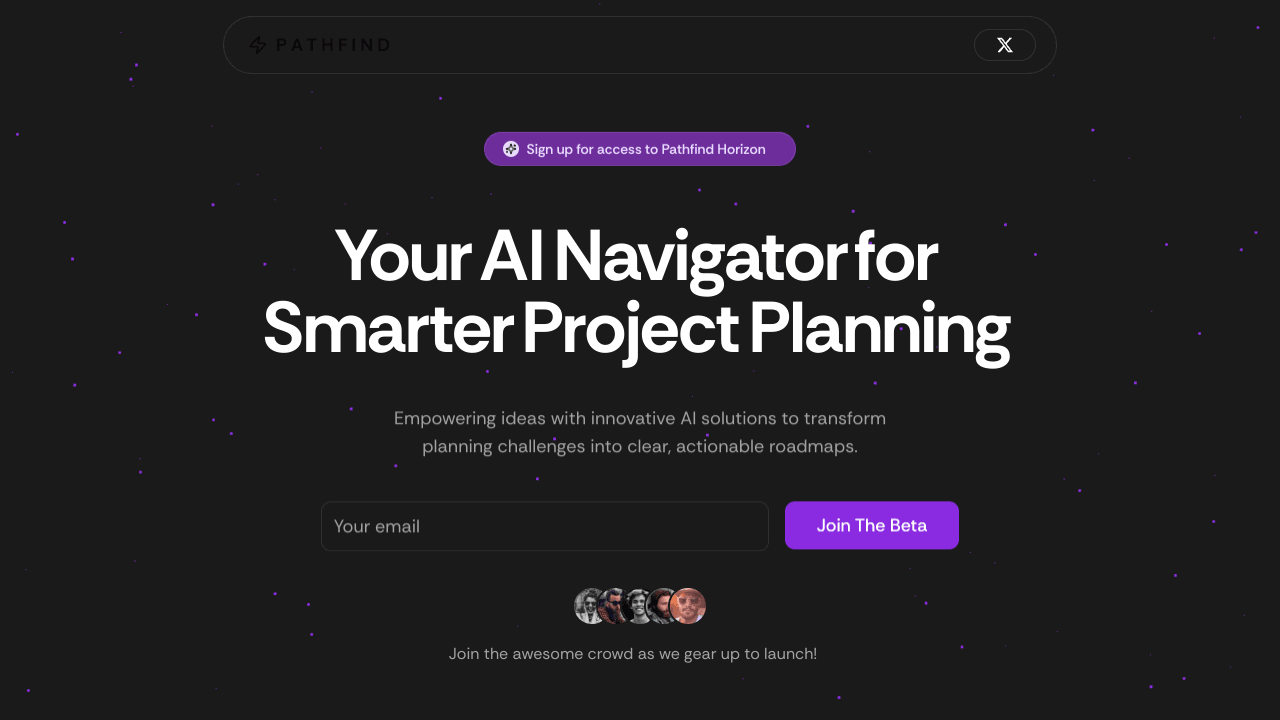Click the logo area at top left
This screenshot has height=720, width=1280.
[320, 44]
